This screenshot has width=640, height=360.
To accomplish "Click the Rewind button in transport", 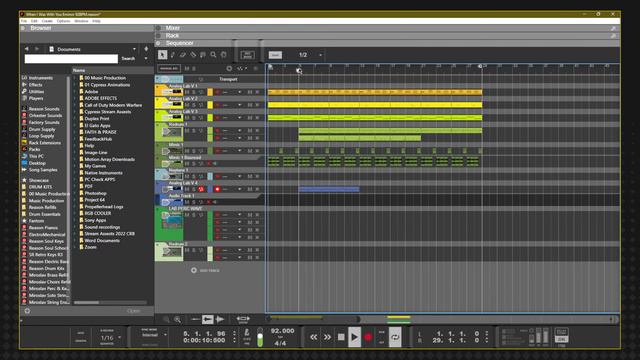I will [313, 337].
